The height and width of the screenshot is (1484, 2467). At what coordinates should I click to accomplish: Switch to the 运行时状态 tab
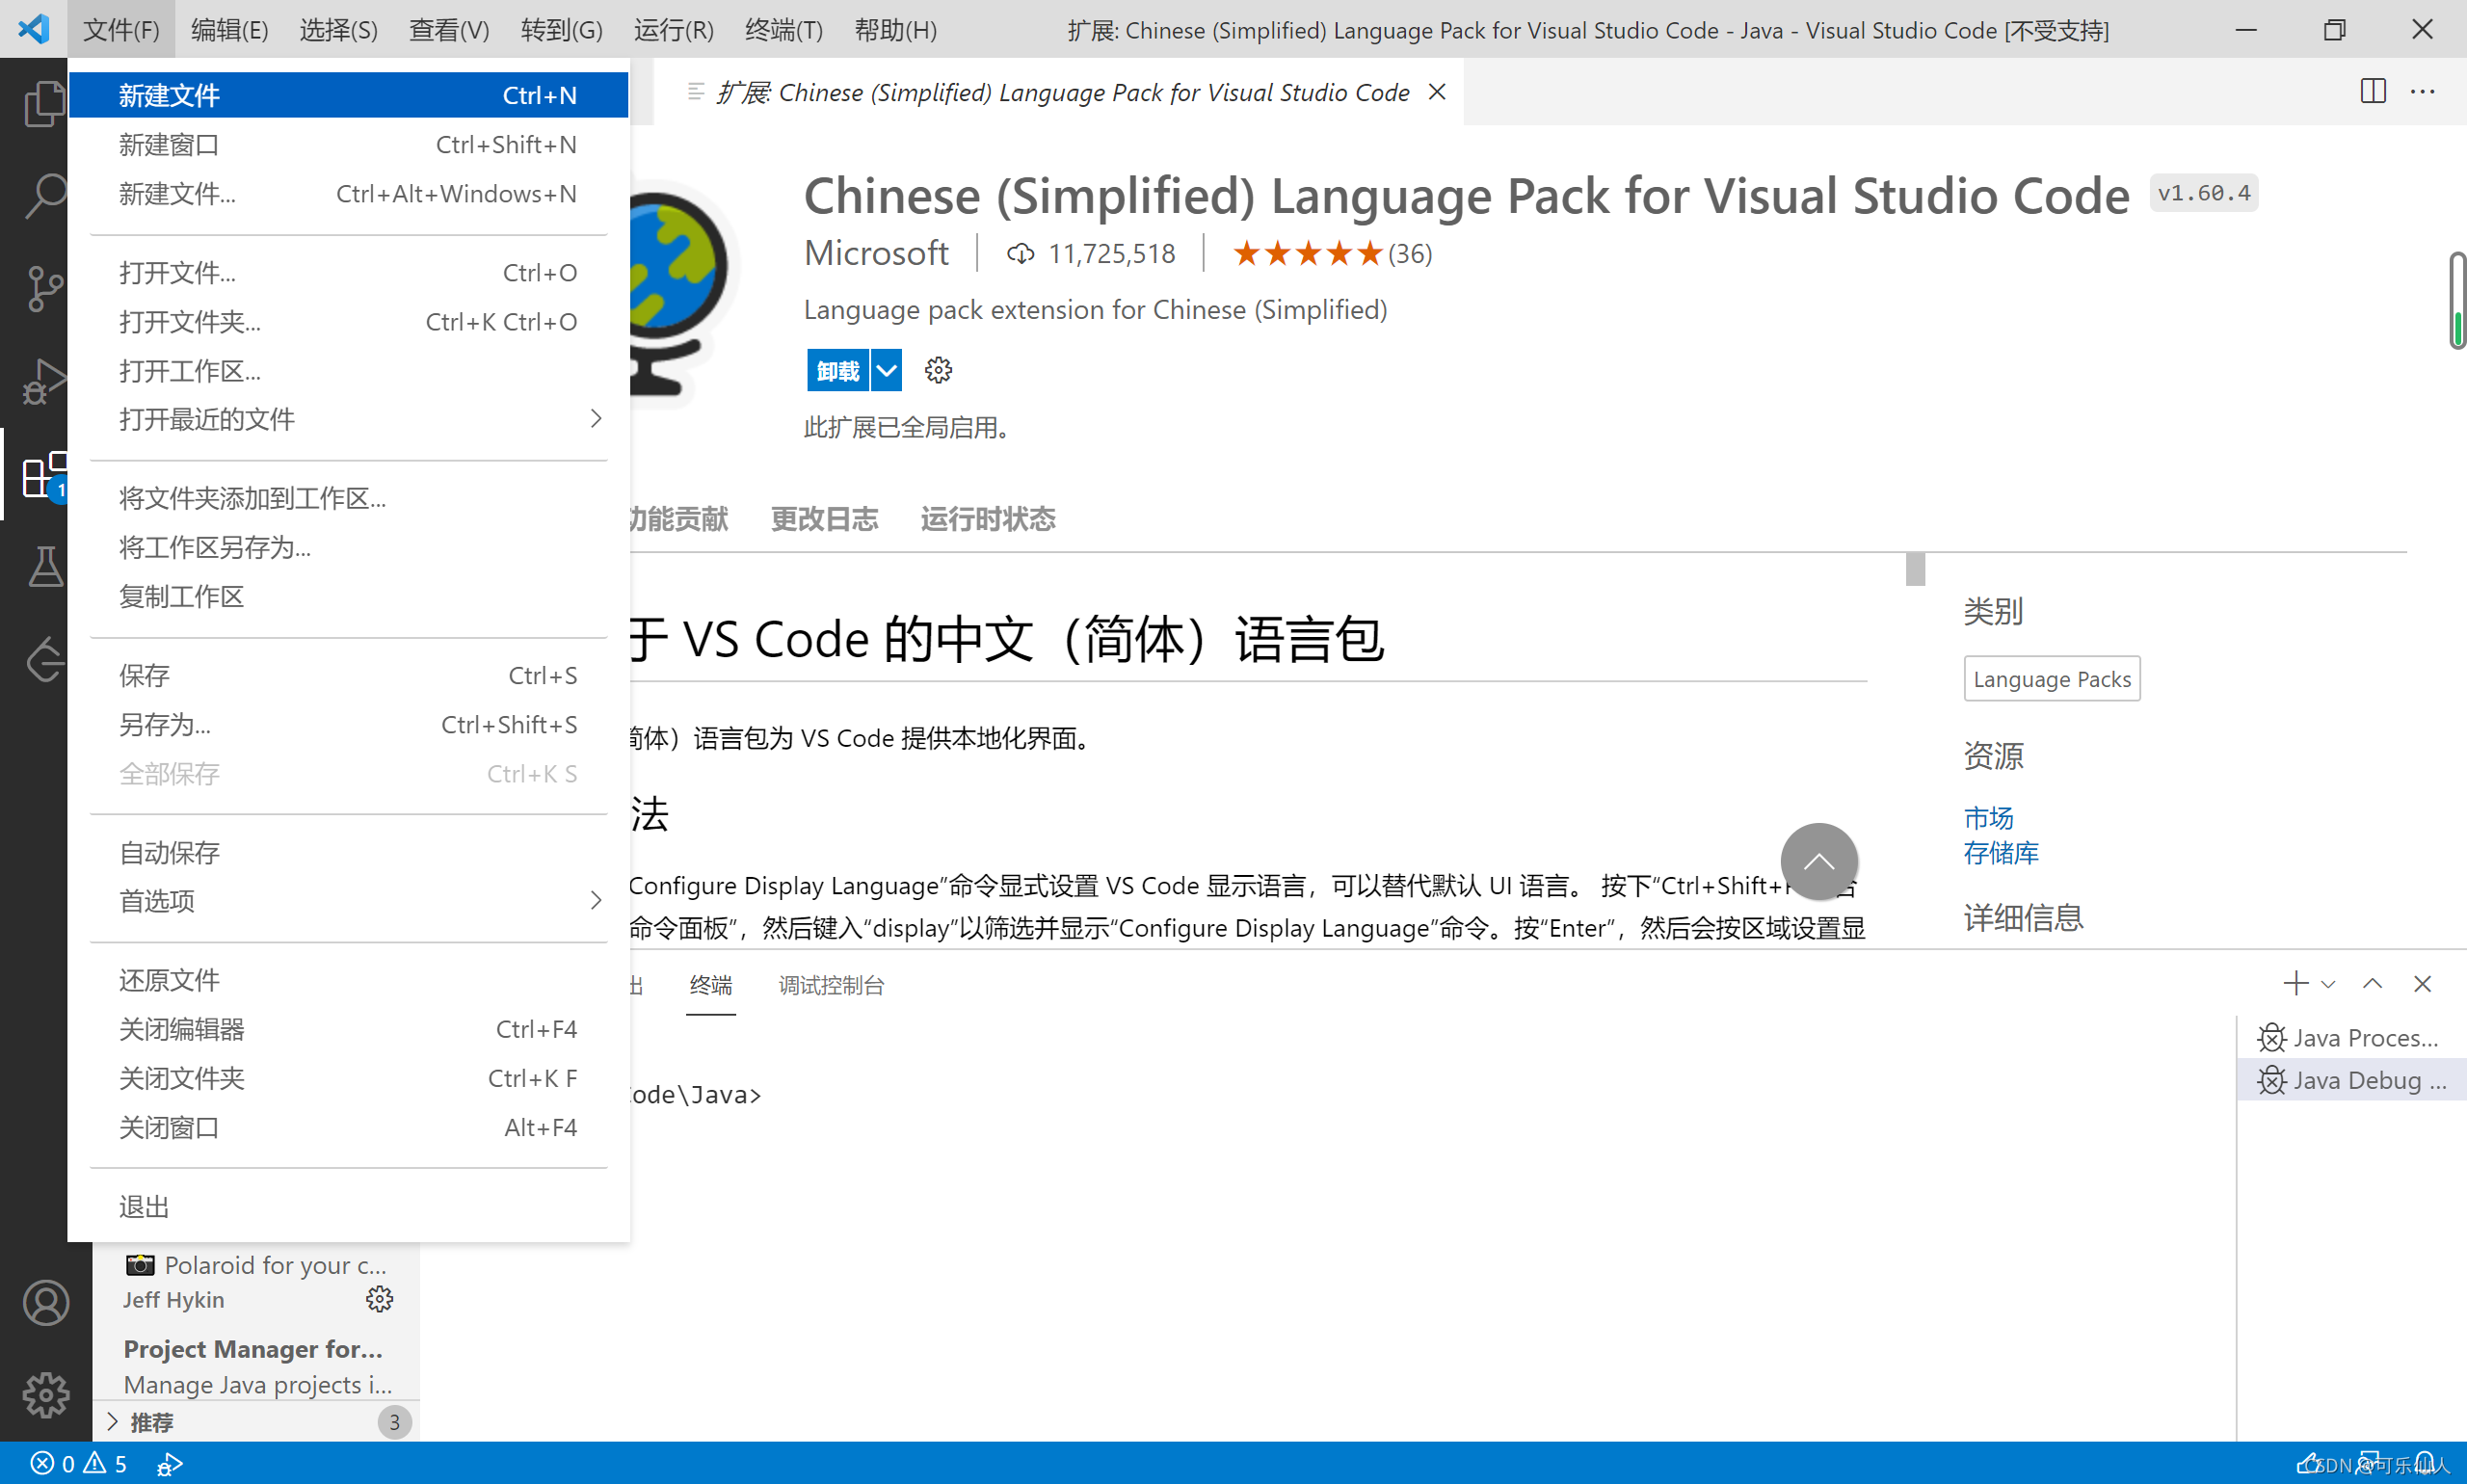[988, 518]
